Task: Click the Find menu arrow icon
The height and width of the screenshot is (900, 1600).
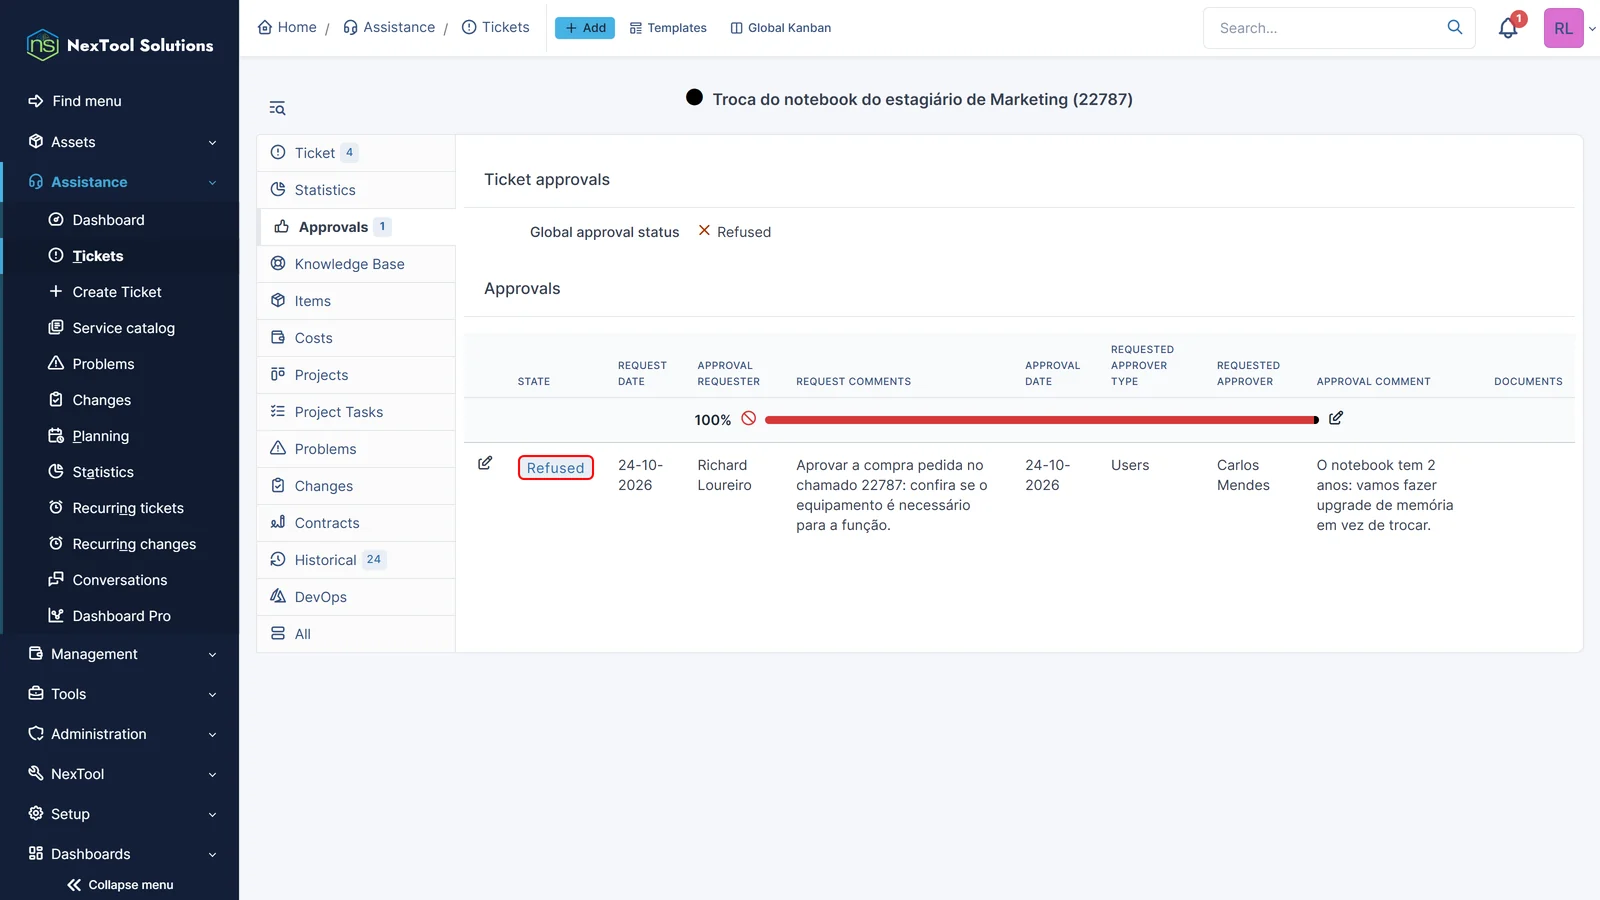Action: click(36, 101)
